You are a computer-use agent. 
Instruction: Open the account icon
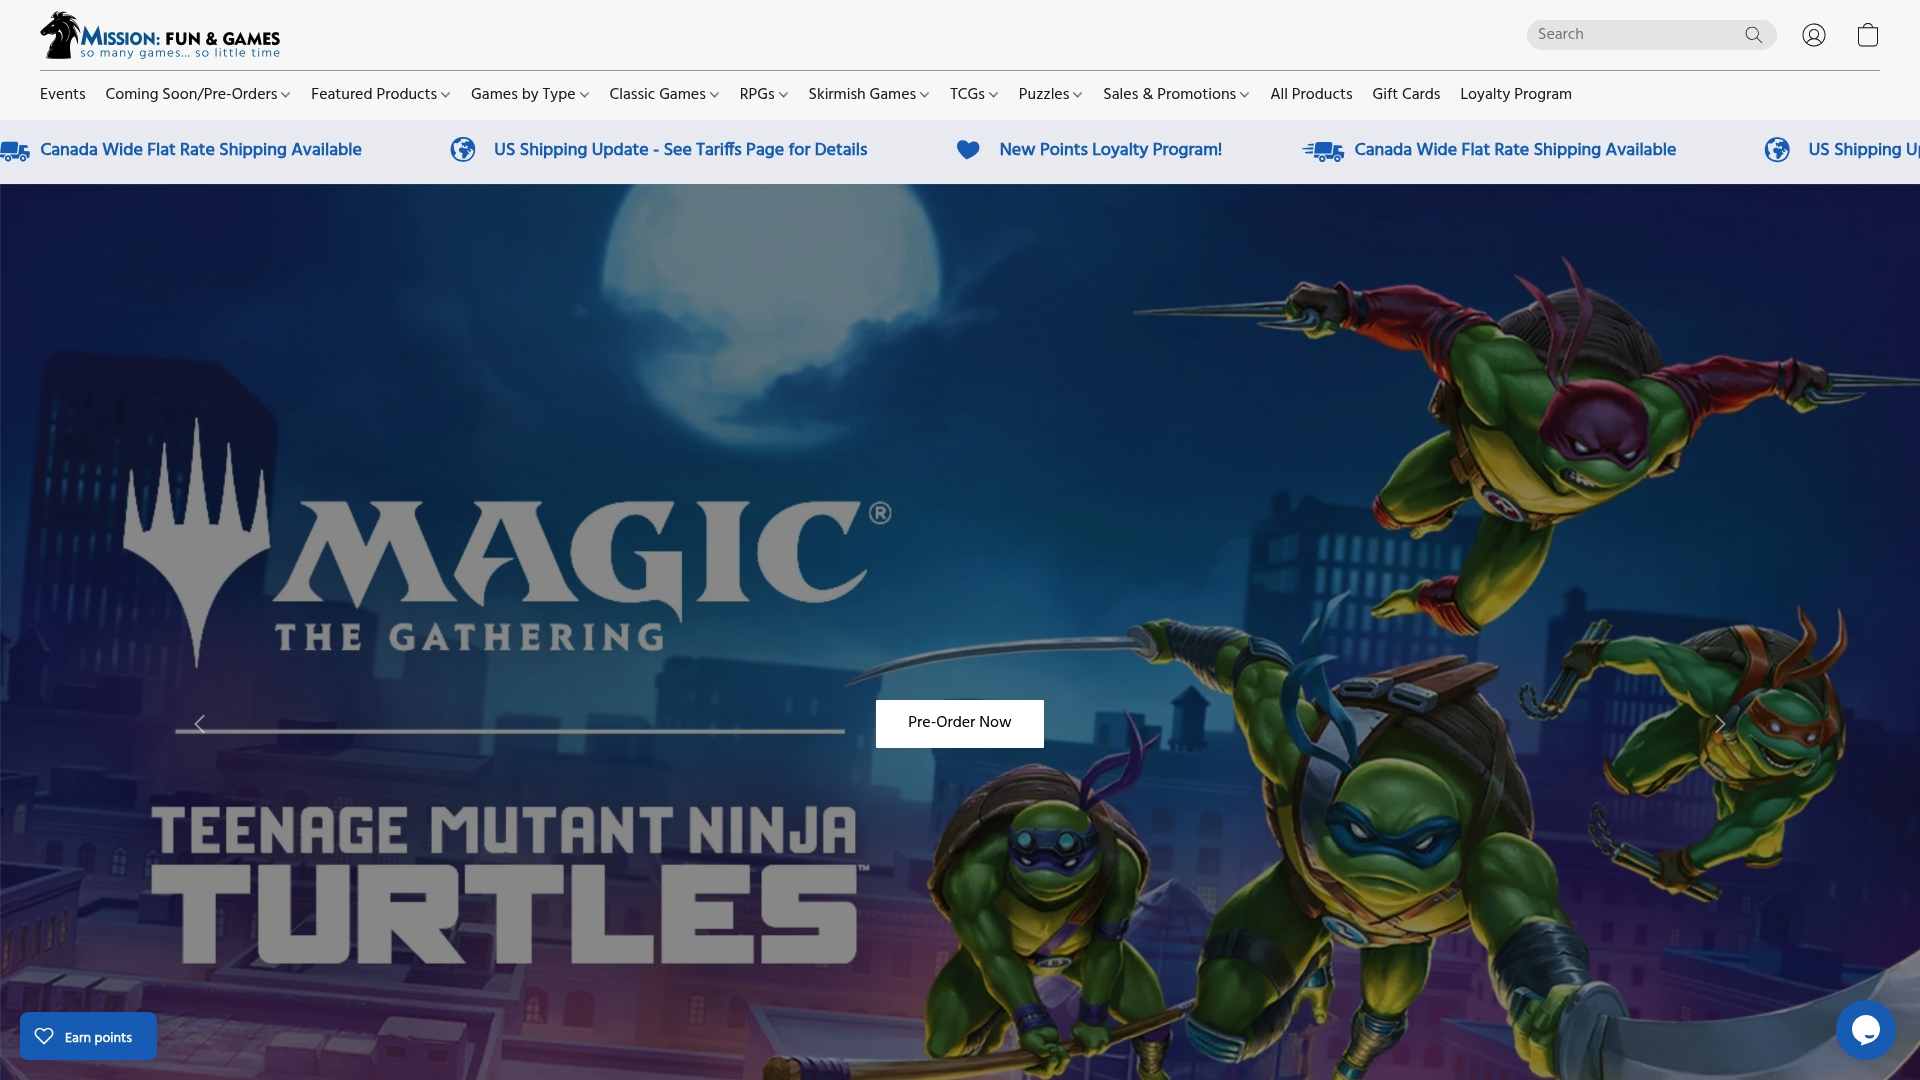[1814, 34]
